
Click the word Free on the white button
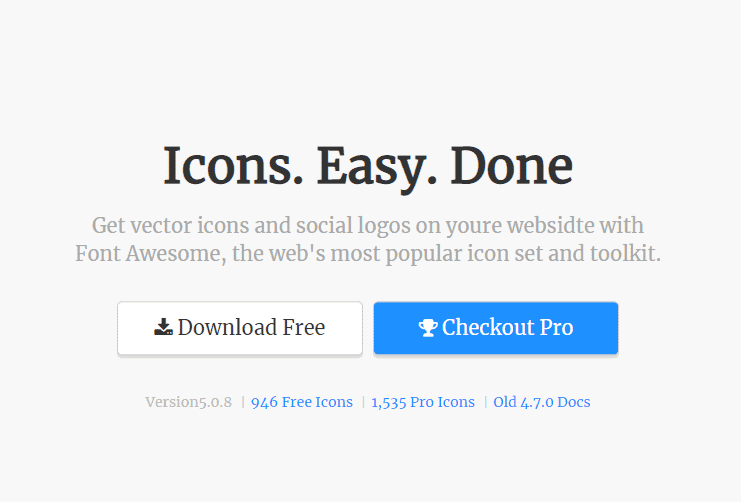tap(303, 328)
